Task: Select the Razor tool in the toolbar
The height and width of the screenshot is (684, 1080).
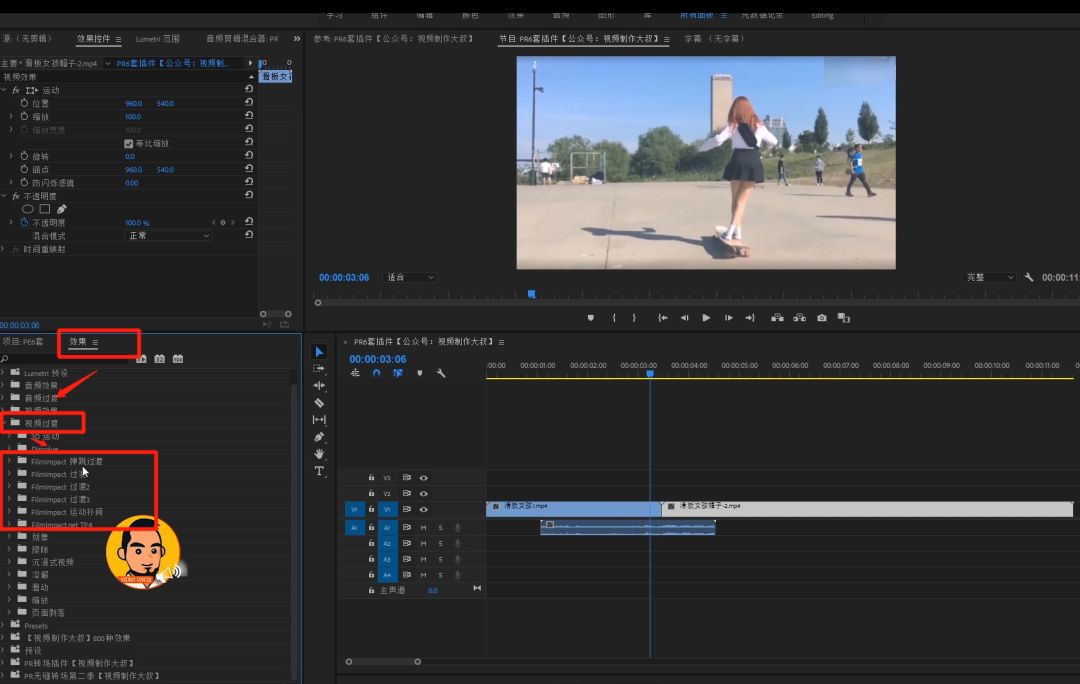Action: tap(319, 403)
